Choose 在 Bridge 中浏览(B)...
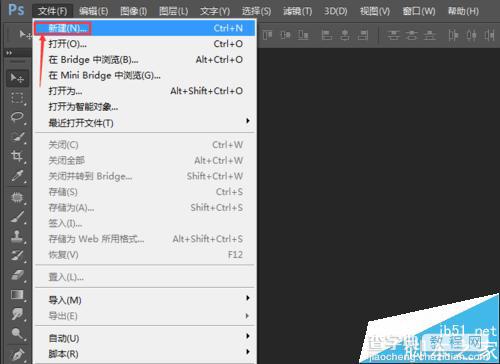The width and height of the screenshot is (500, 364). pos(145,59)
